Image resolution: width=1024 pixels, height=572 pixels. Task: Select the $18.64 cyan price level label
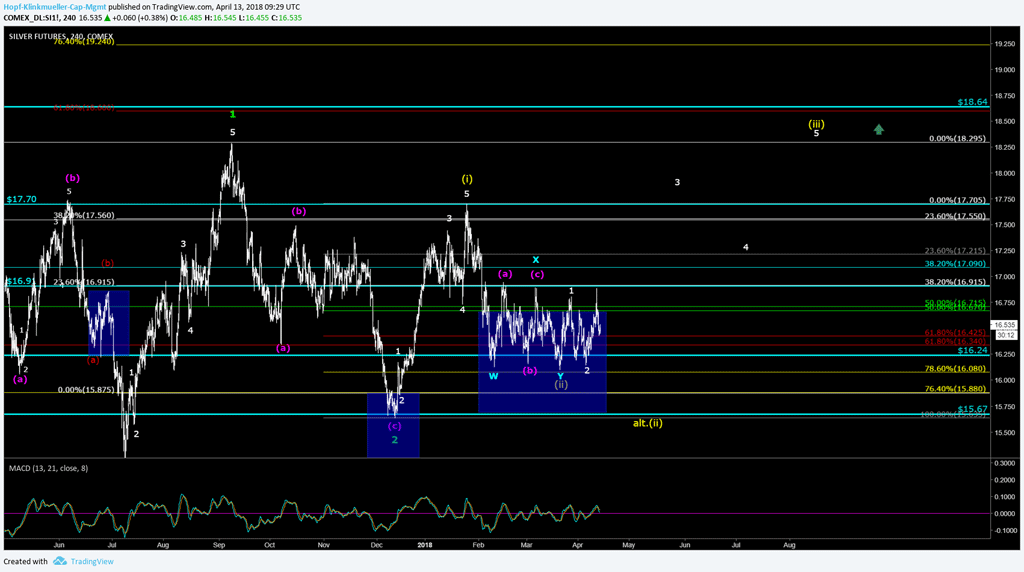click(972, 102)
